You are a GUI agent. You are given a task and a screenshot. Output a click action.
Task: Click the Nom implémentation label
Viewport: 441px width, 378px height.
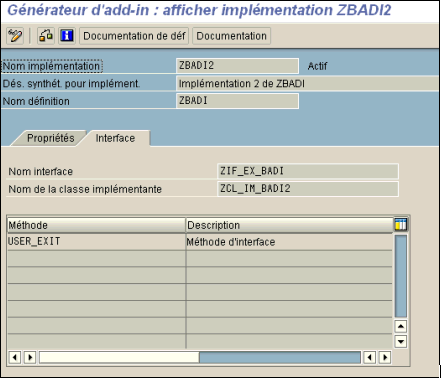51,66
